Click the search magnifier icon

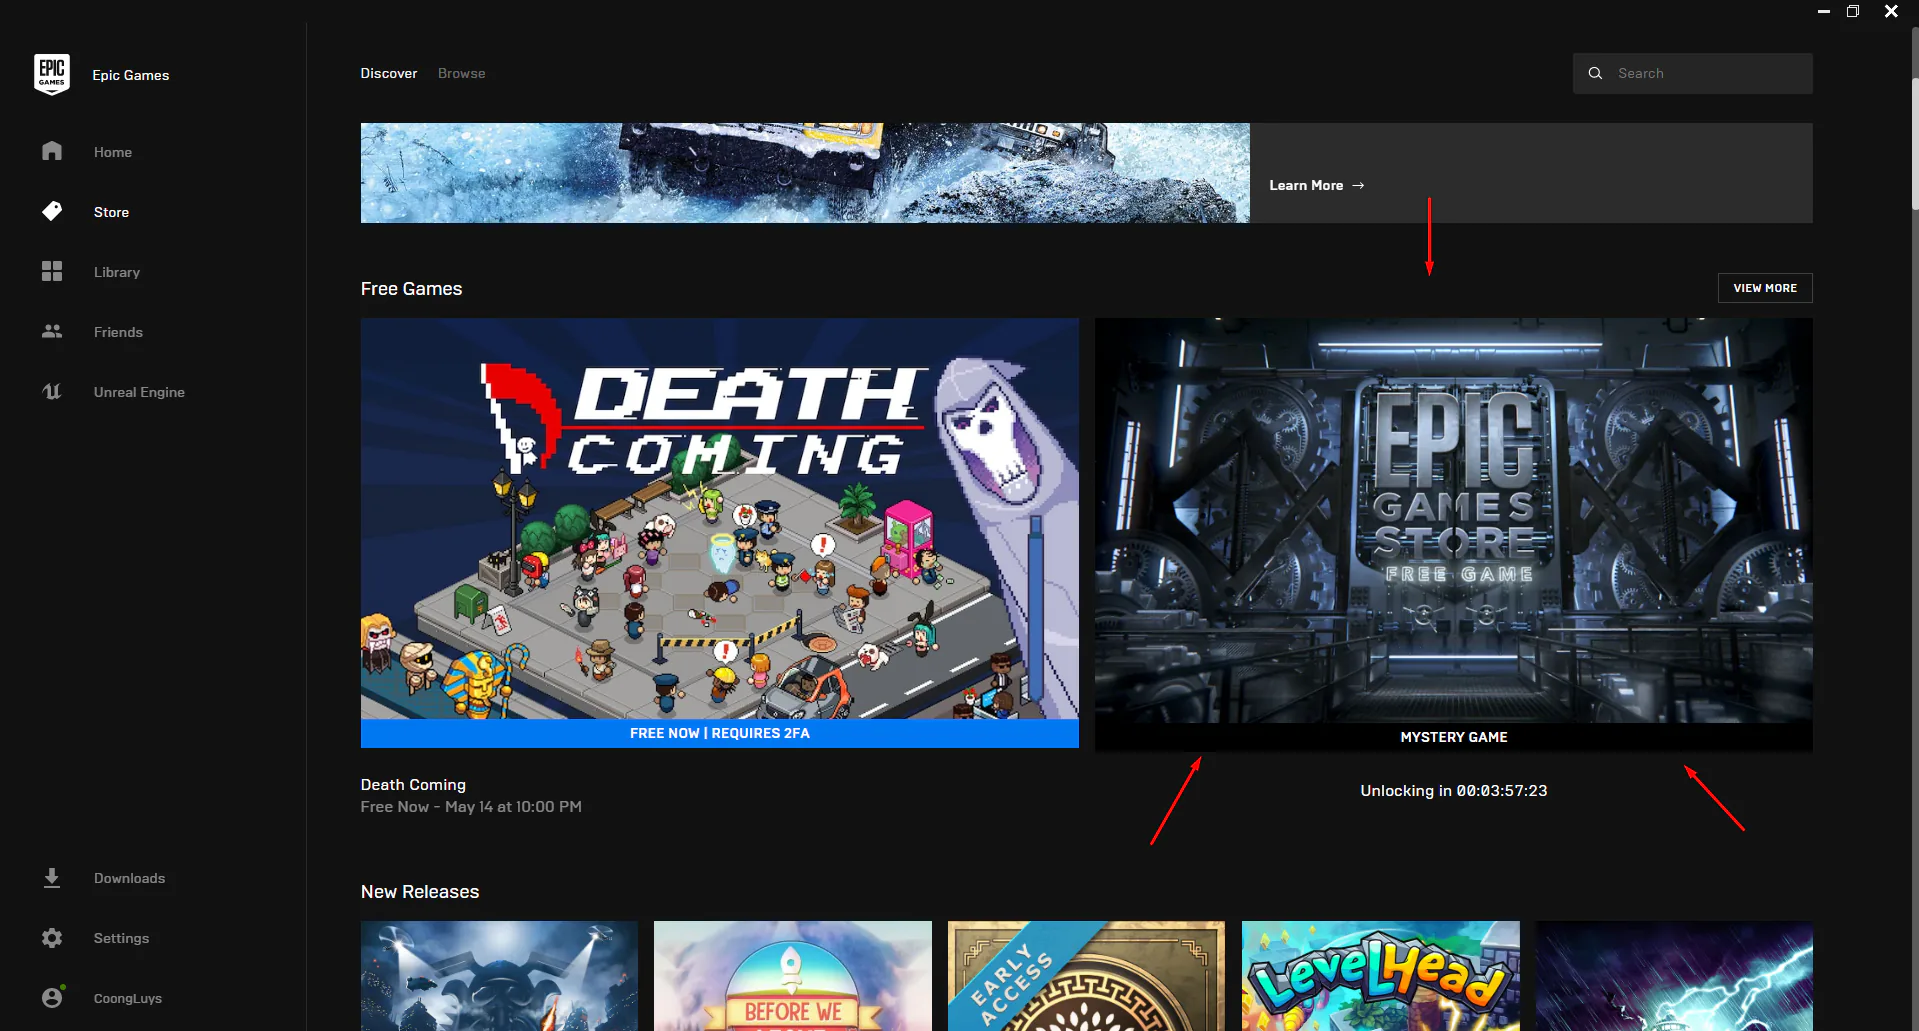coord(1595,73)
